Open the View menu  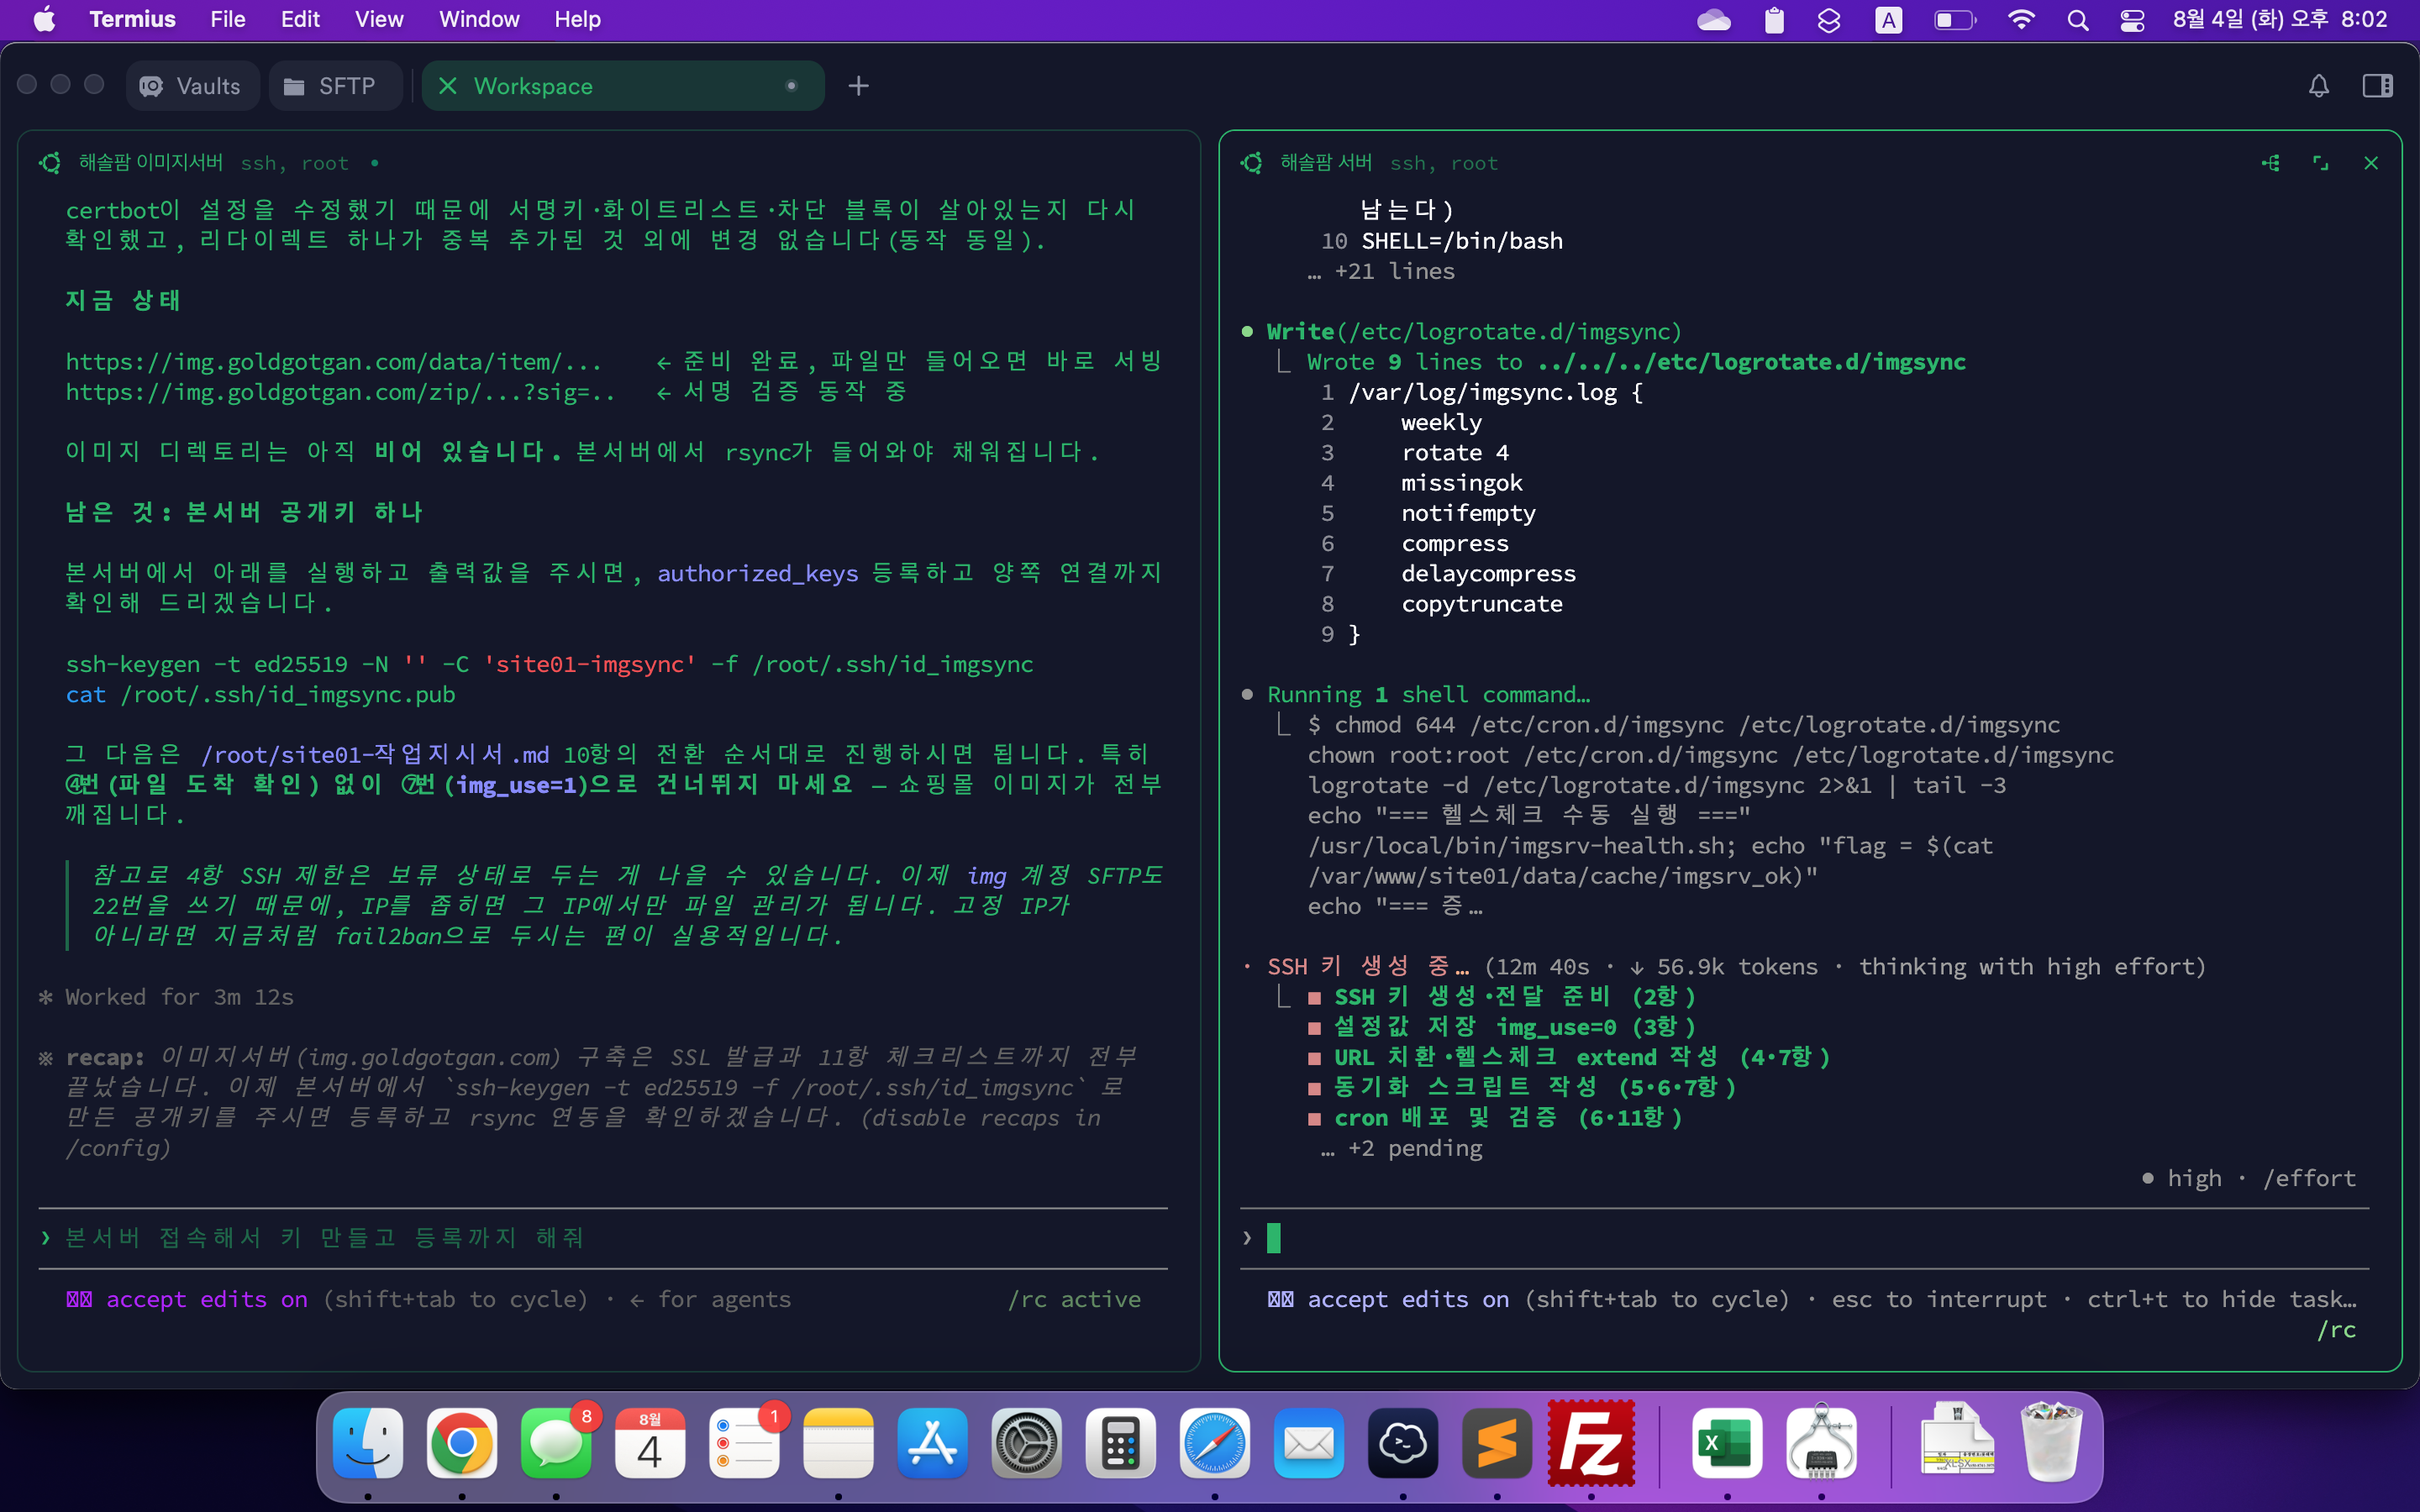click(379, 19)
